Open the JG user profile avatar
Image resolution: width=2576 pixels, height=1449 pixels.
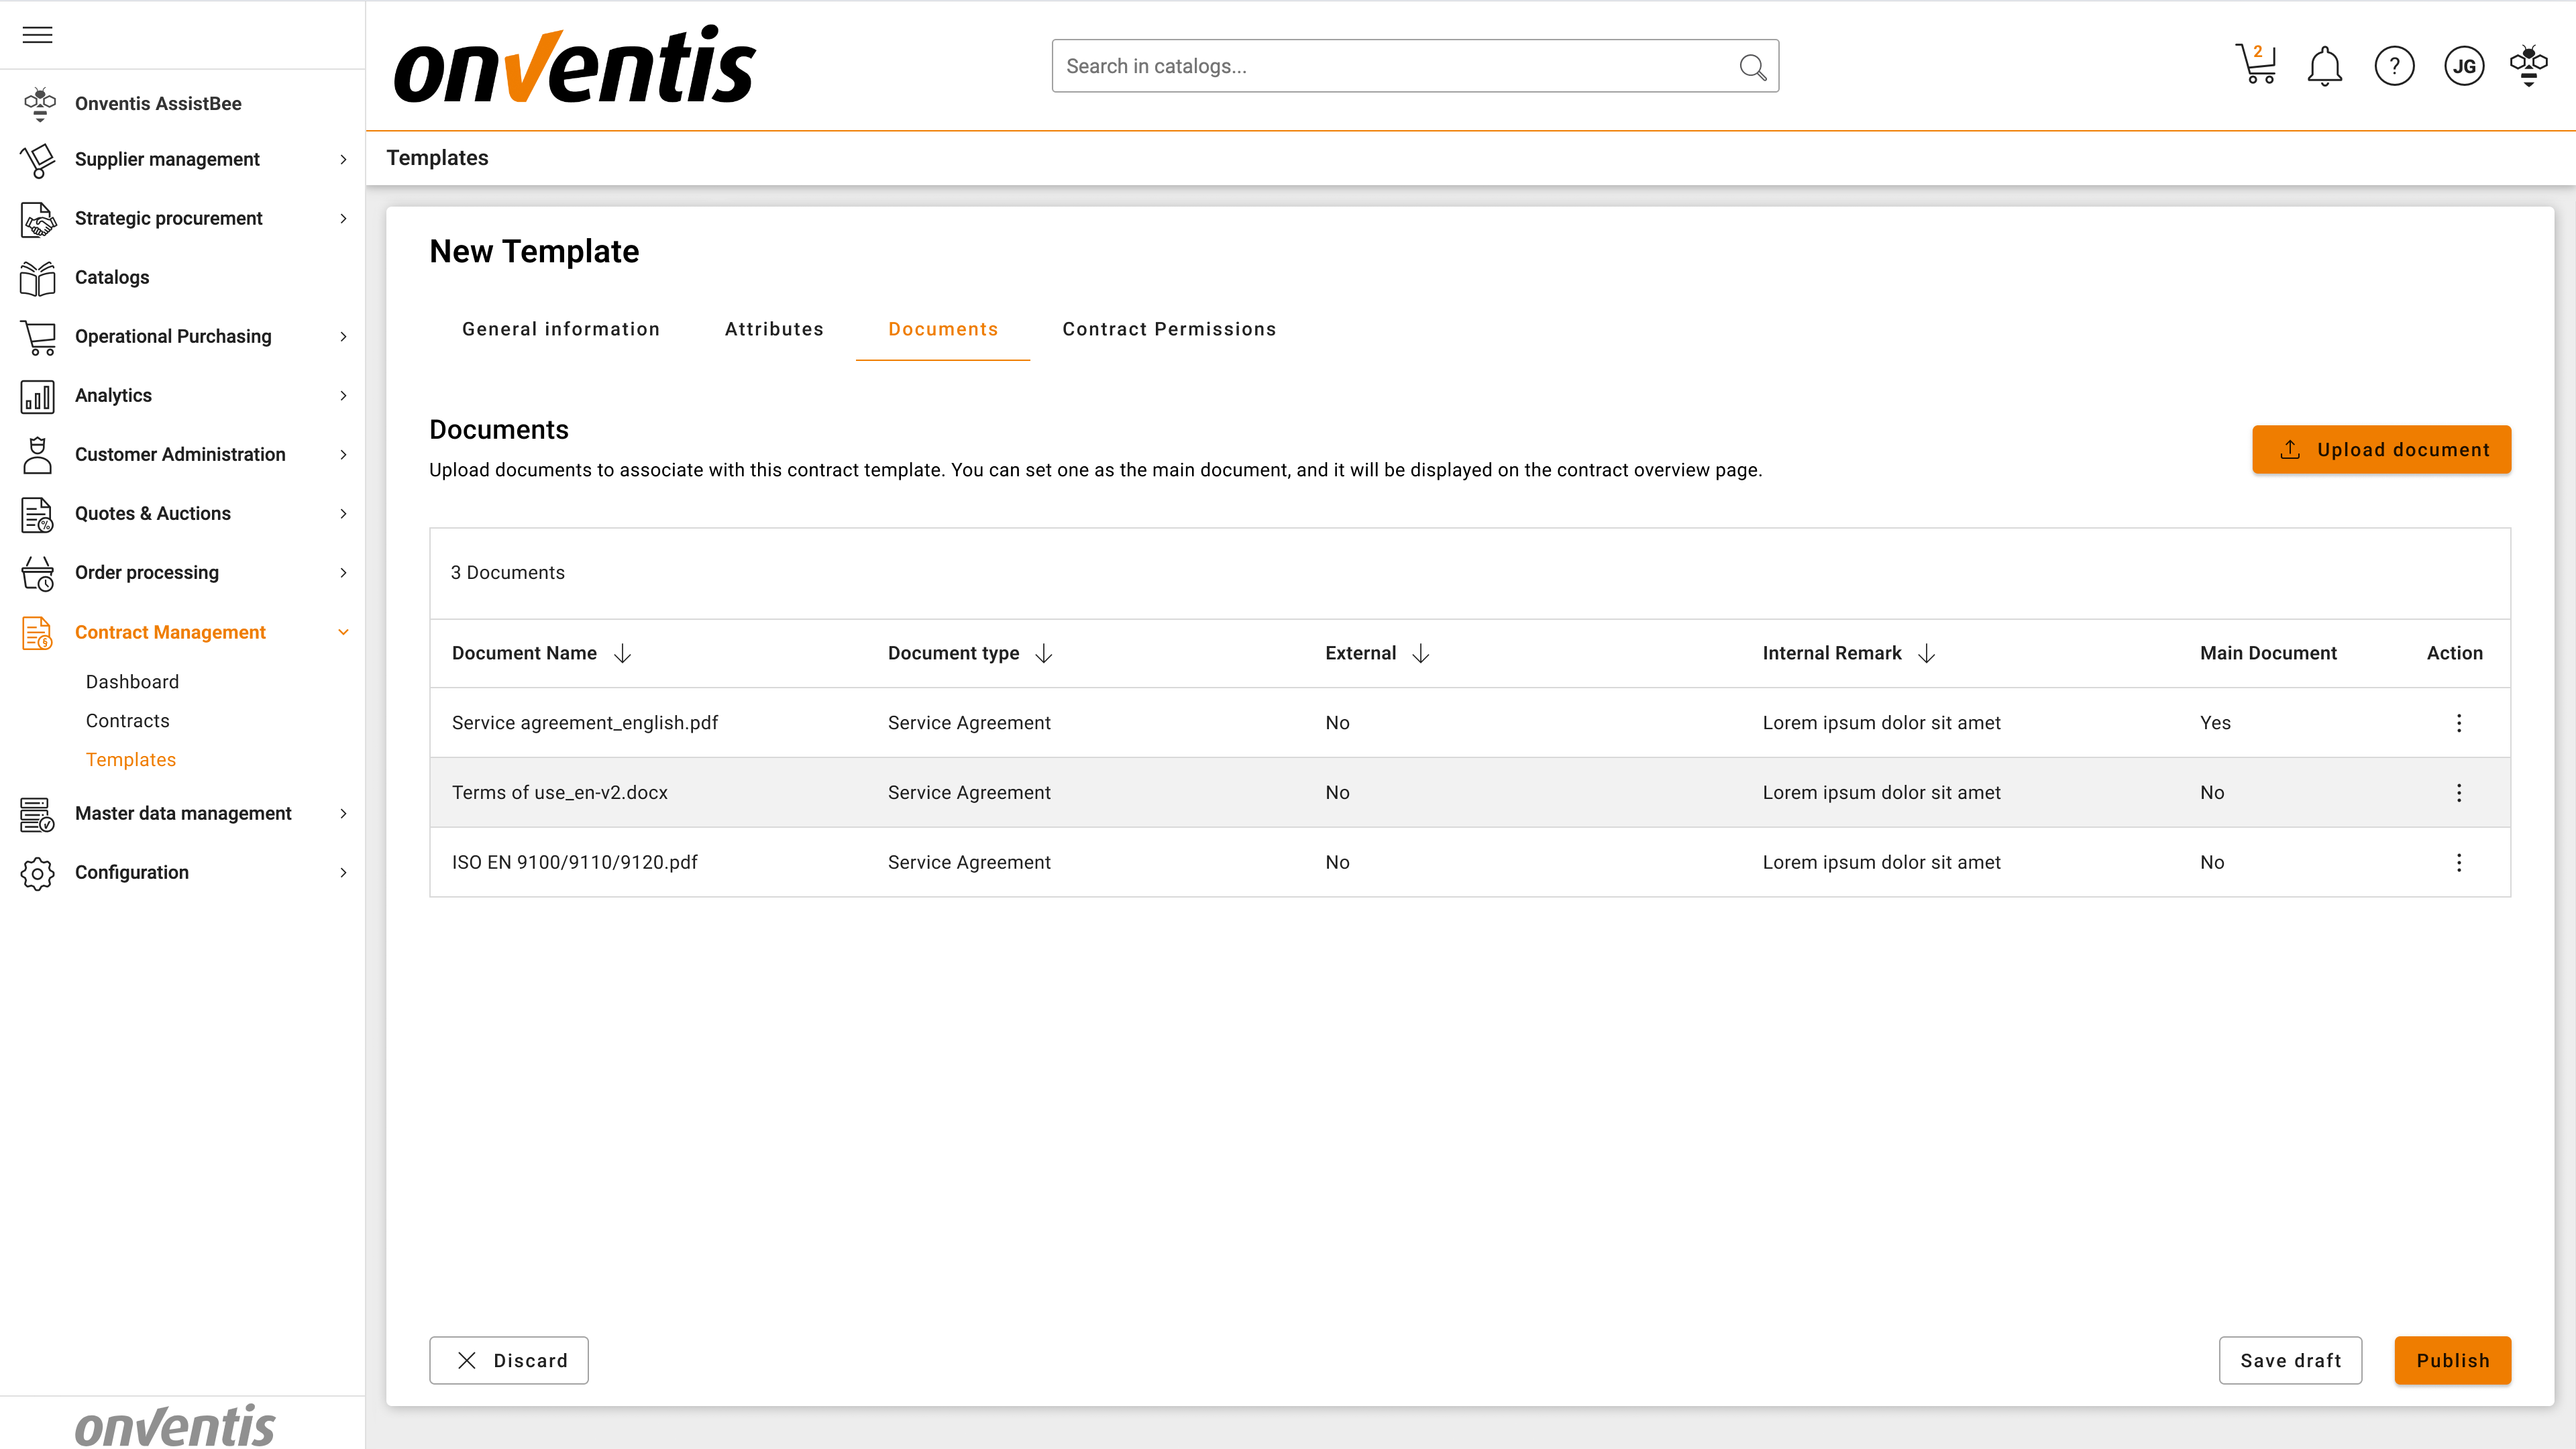click(2463, 66)
